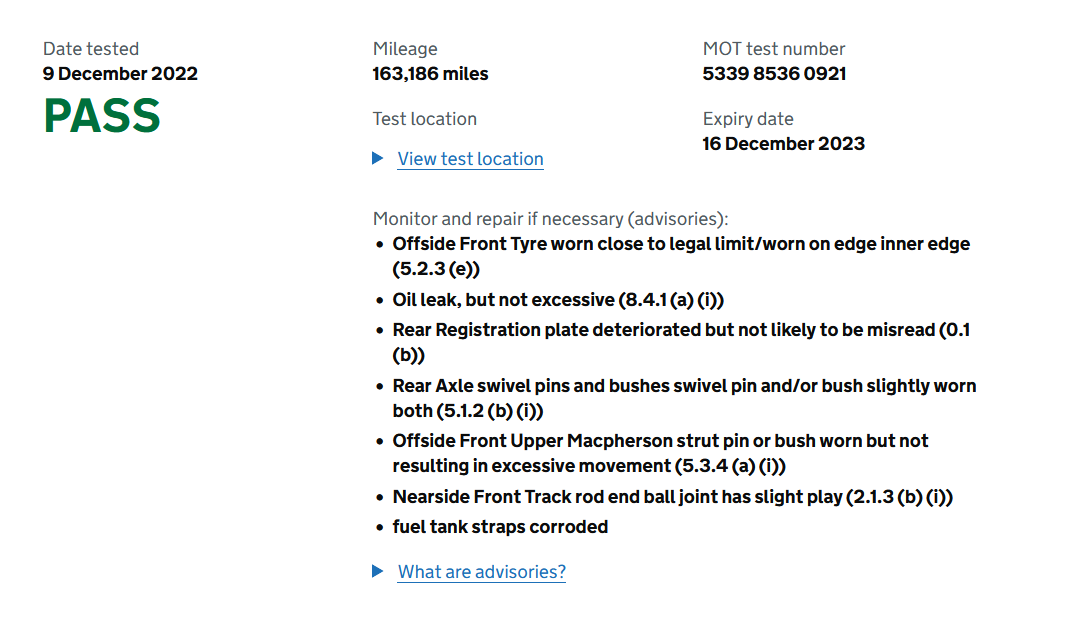Click the mileage value 163,186 miles

430,73
